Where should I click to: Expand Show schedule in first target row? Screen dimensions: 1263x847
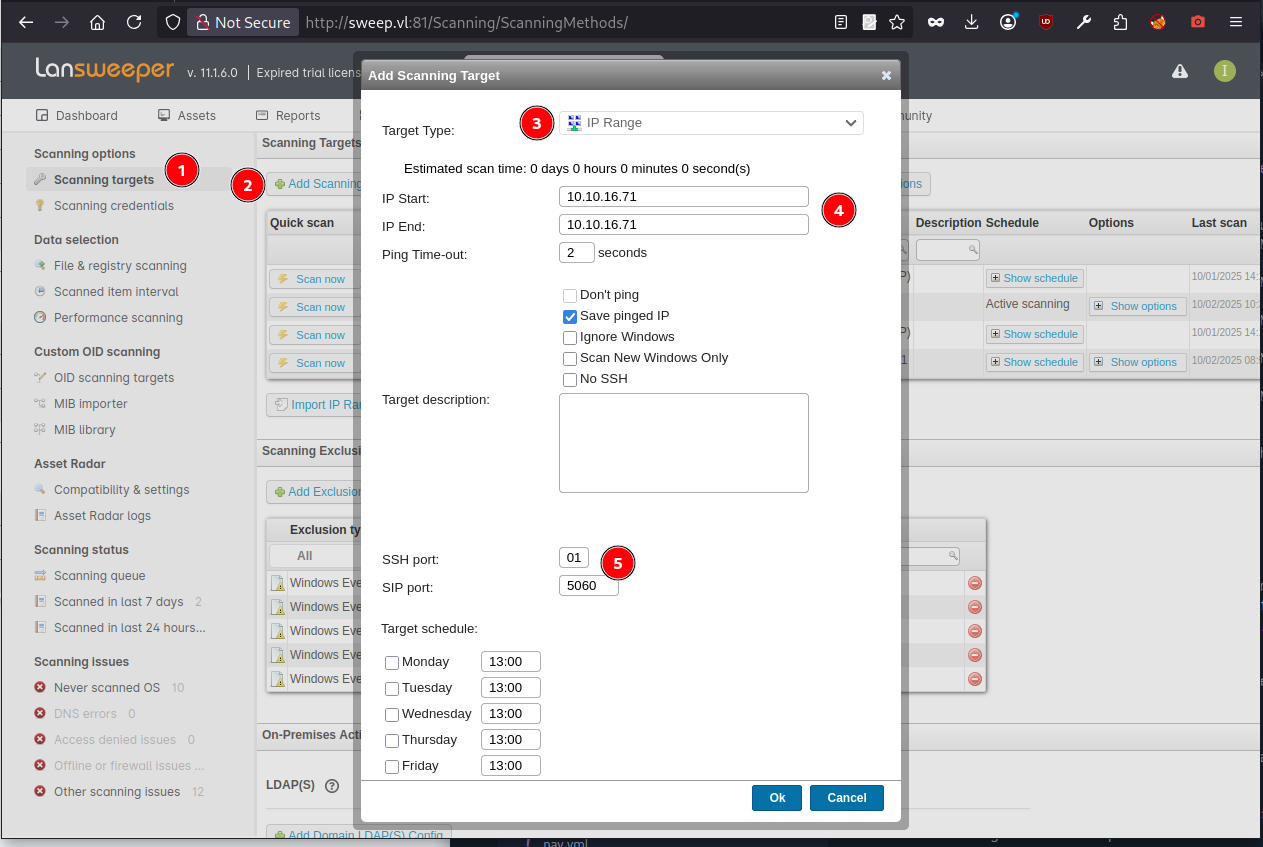point(1034,278)
